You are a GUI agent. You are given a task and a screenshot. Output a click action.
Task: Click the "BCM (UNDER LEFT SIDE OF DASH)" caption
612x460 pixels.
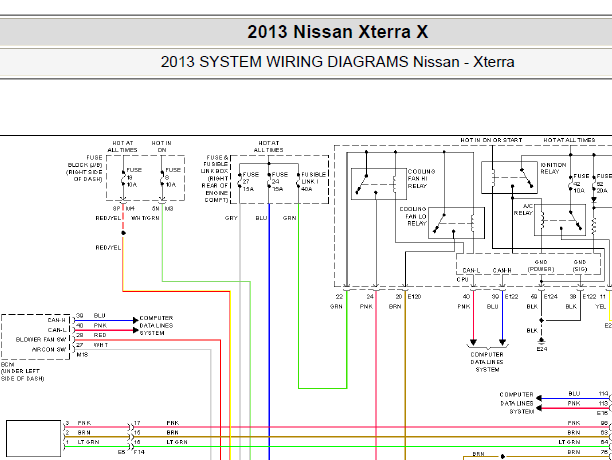coord(22,371)
